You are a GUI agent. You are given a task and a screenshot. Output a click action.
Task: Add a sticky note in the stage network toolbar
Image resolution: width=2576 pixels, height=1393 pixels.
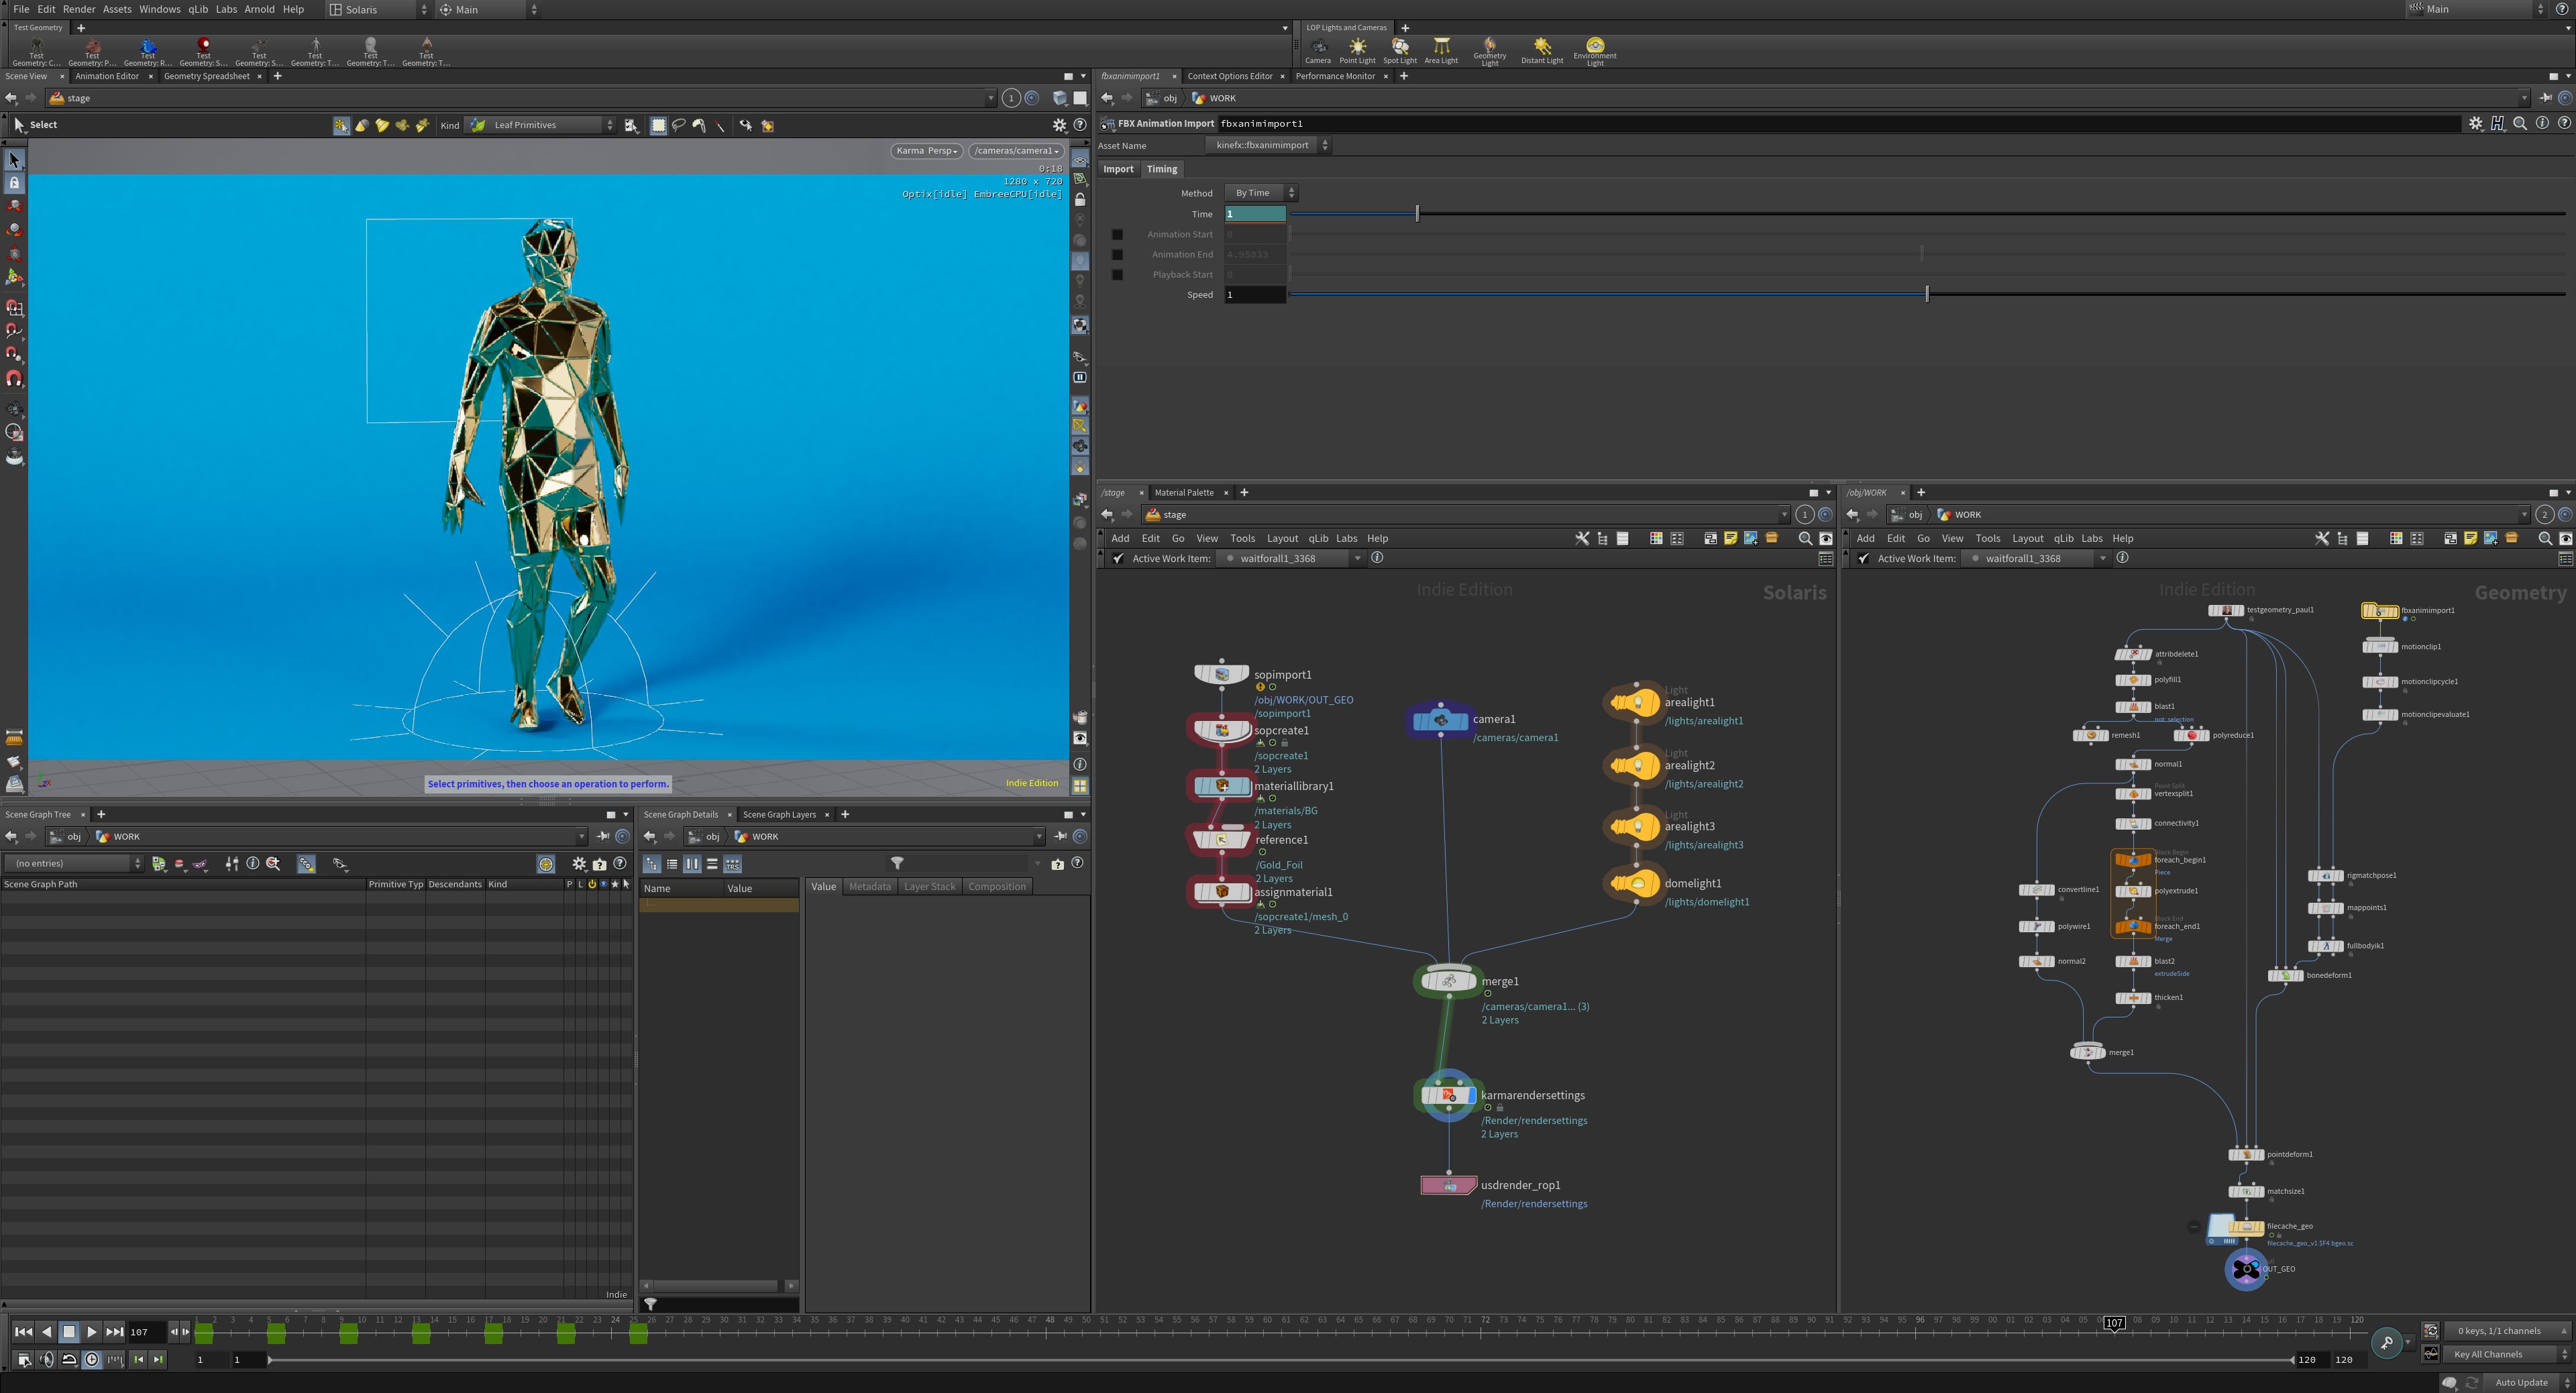[x=1730, y=538]
